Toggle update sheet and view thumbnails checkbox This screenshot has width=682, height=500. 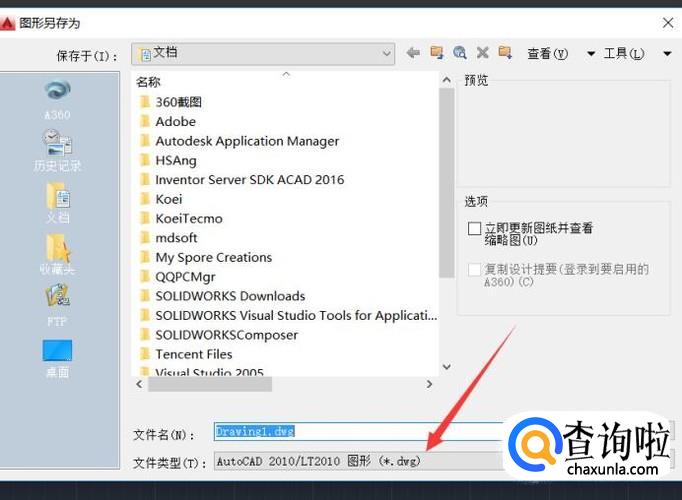[474, 228]
